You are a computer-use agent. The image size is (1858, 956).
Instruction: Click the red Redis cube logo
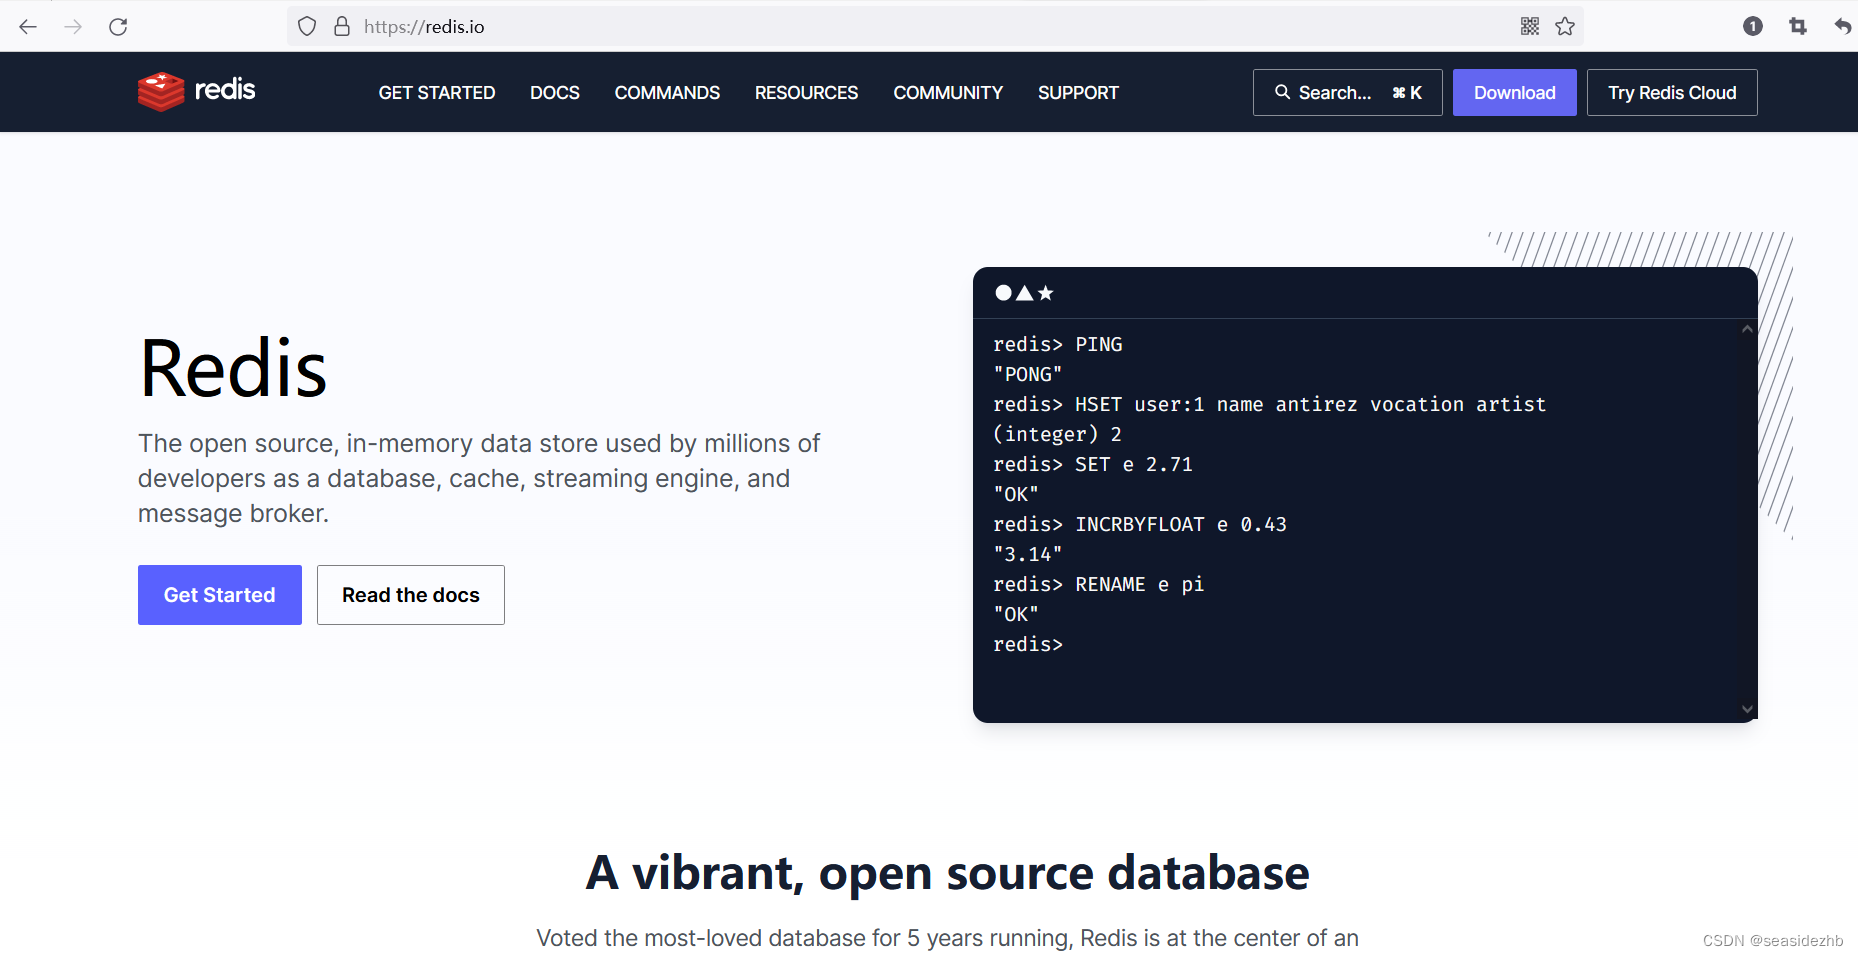(x=161, y=91)
